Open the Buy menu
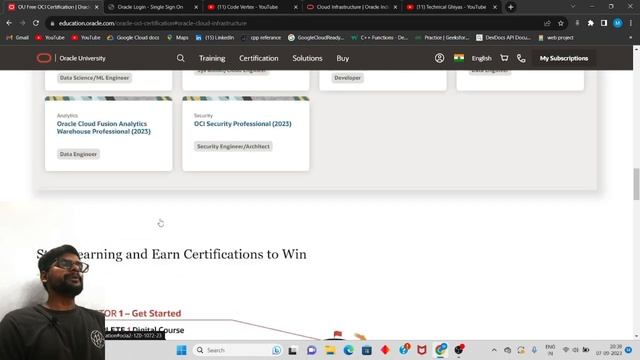Viewport: 640px width, 360px height. pos(342,58)
